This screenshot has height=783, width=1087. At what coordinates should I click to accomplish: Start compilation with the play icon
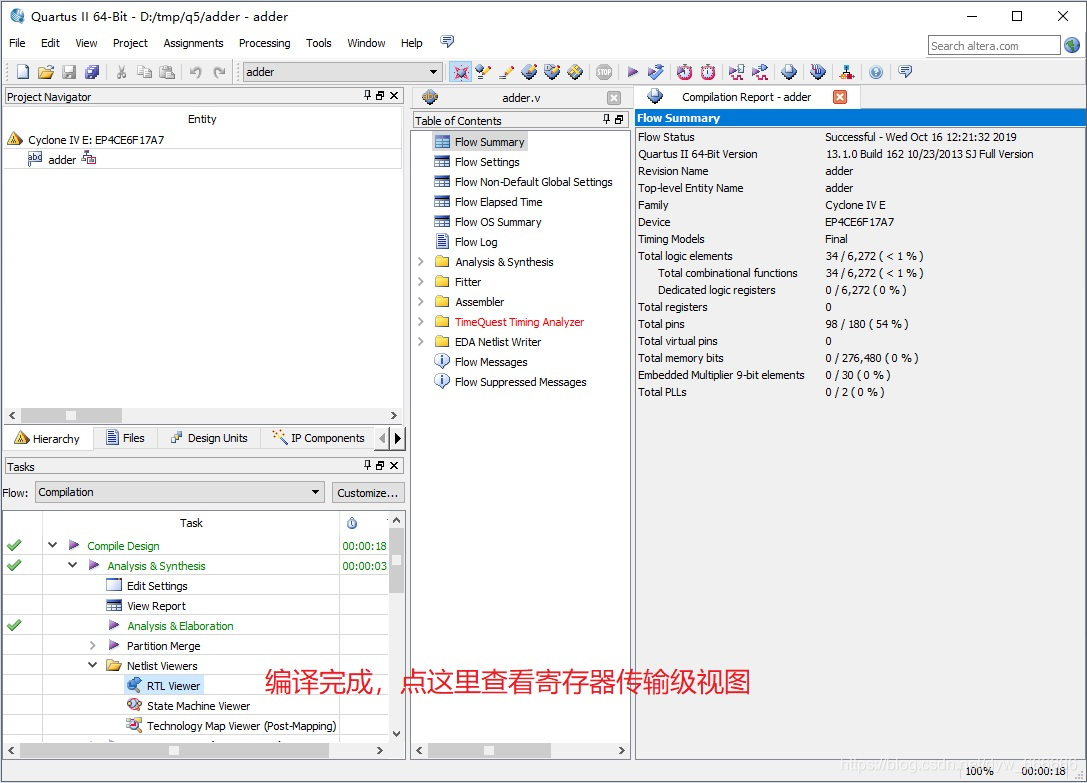[x=632, y=71]
